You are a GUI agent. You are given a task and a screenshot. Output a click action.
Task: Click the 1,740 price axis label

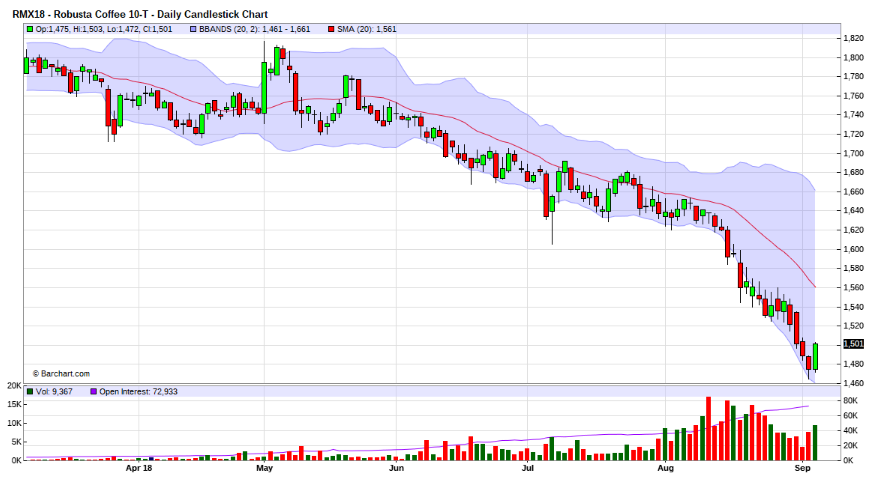click(x=854, y=115)
